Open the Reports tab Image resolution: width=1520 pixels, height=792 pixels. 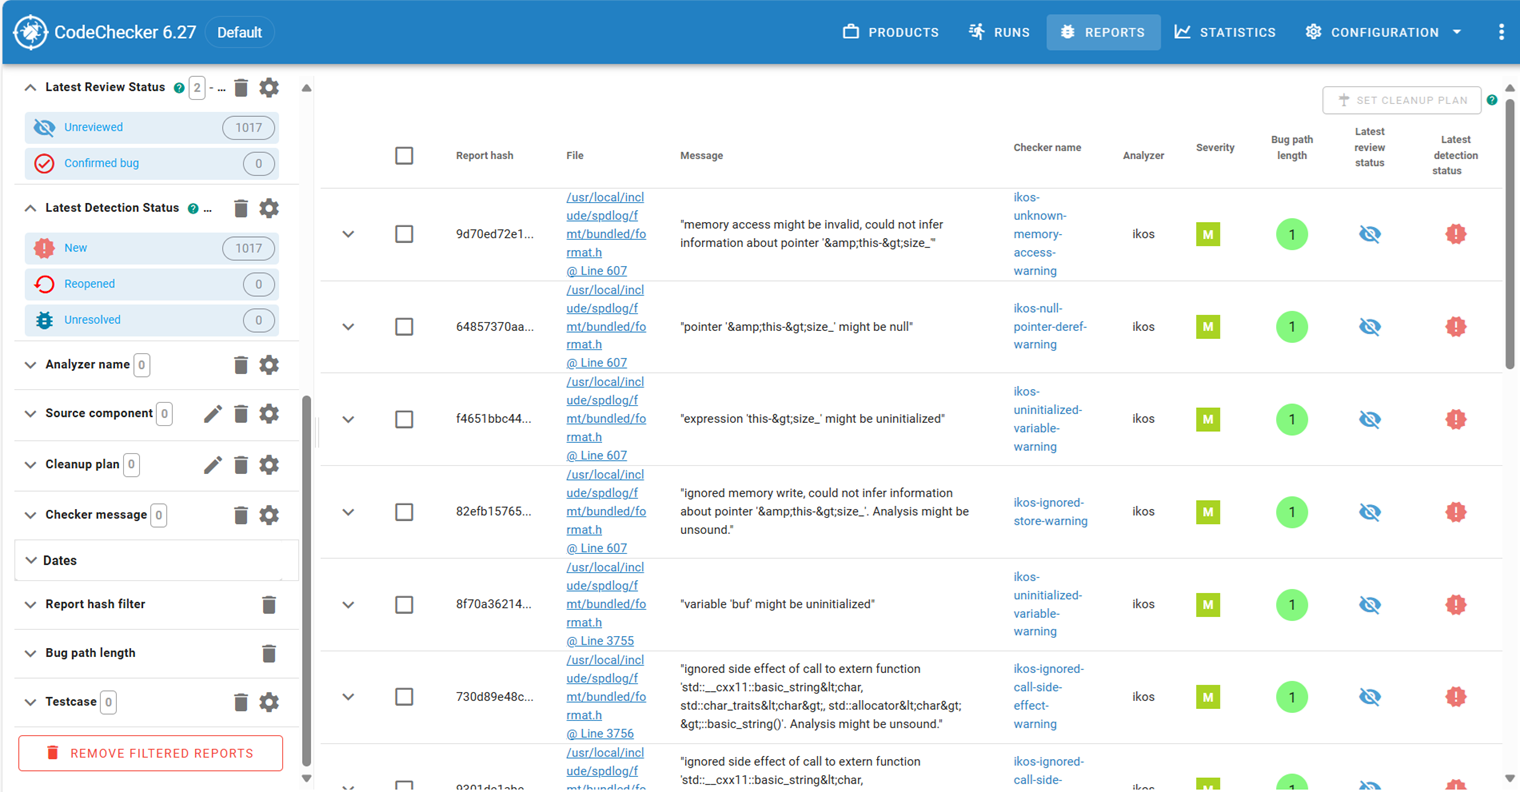(x=1104, y=32)
